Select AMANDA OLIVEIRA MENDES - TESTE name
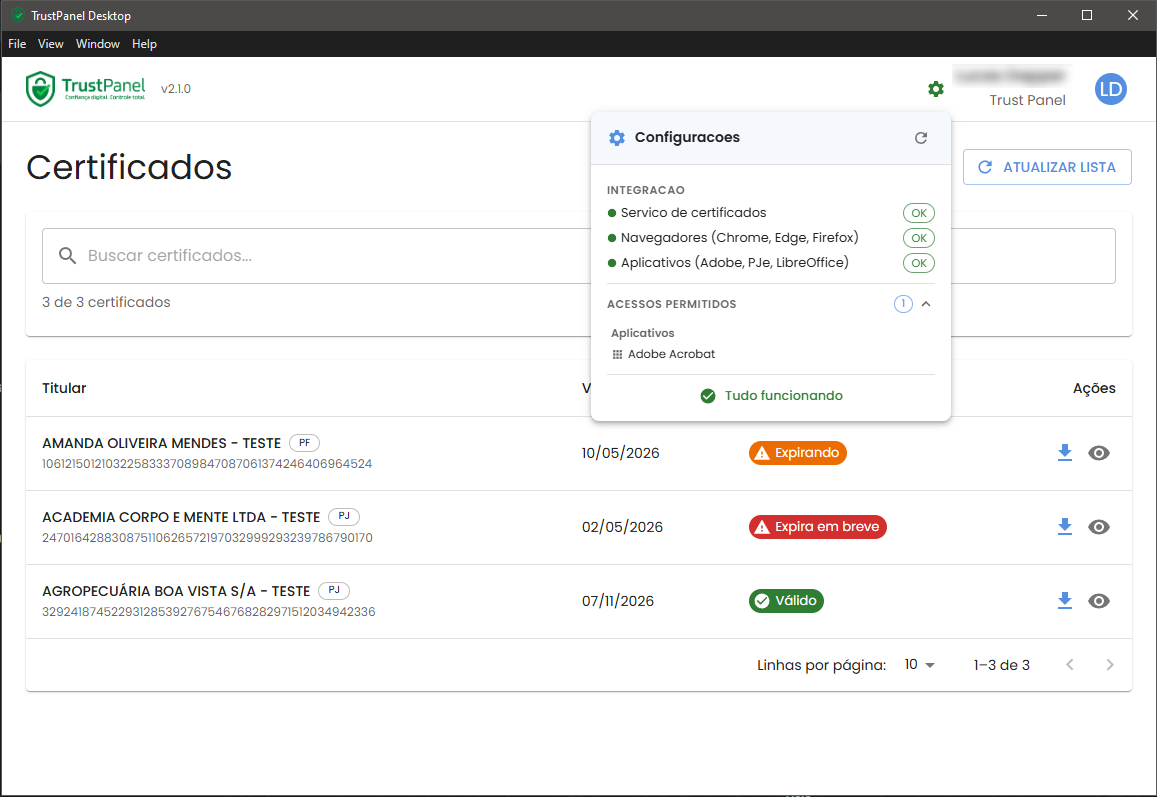Viewport: 1157px width, 797px height. 162,444
